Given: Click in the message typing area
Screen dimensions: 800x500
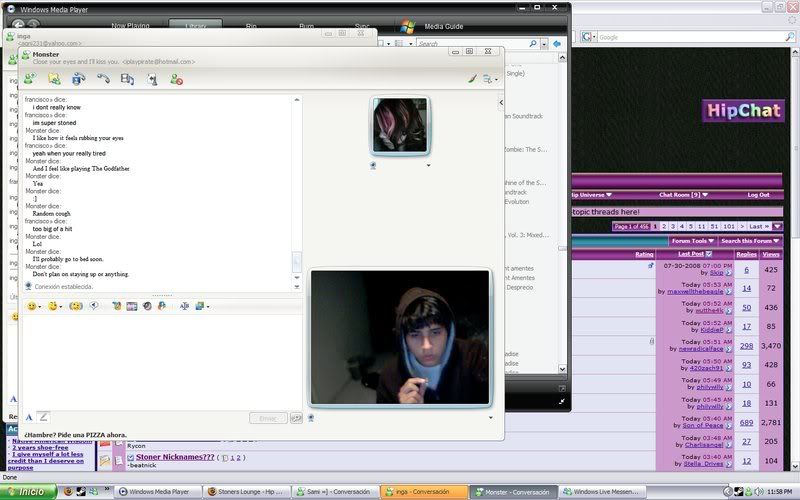Looking at the screenshot, I should coord(161,361).
